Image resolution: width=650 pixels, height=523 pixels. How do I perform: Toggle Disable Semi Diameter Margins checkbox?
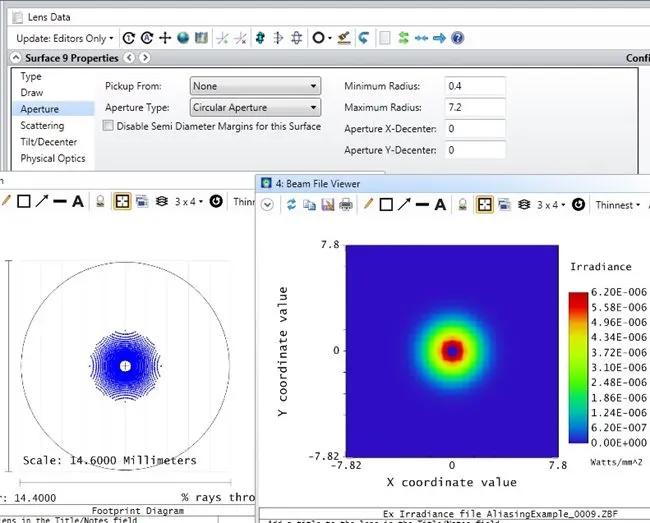(x=108, y=126)
